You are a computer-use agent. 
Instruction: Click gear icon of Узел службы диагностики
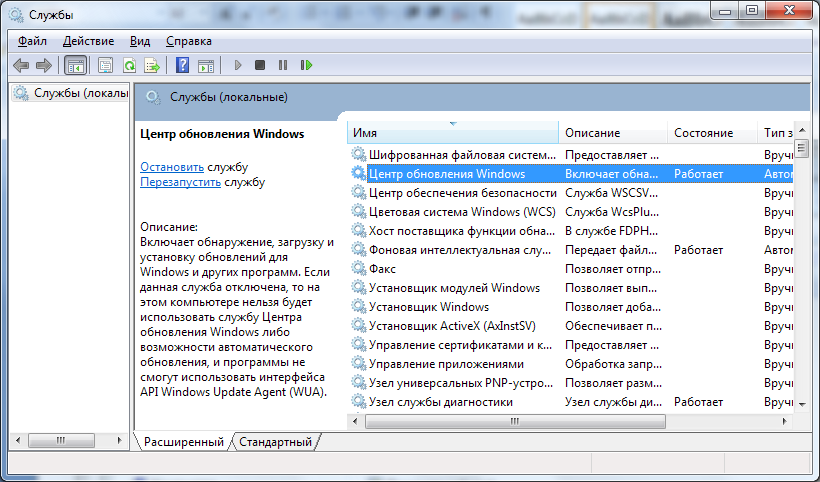pyautogui.click(x=358, y=402)
